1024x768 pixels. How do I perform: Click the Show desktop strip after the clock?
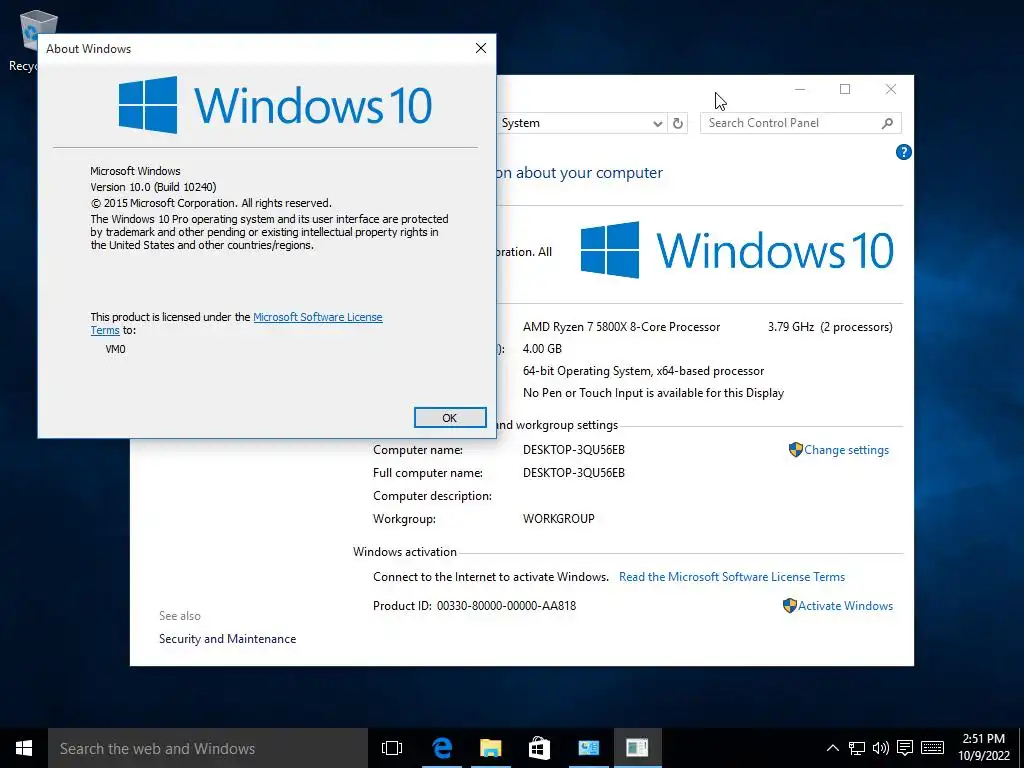[x=1021, y=748]
